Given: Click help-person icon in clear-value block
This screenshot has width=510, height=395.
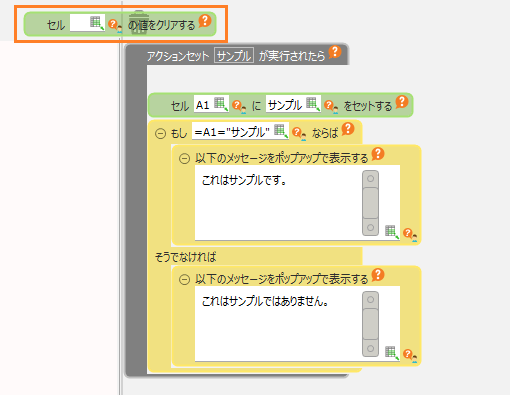Looking at the screenshot, I should [x=115, y=26].
